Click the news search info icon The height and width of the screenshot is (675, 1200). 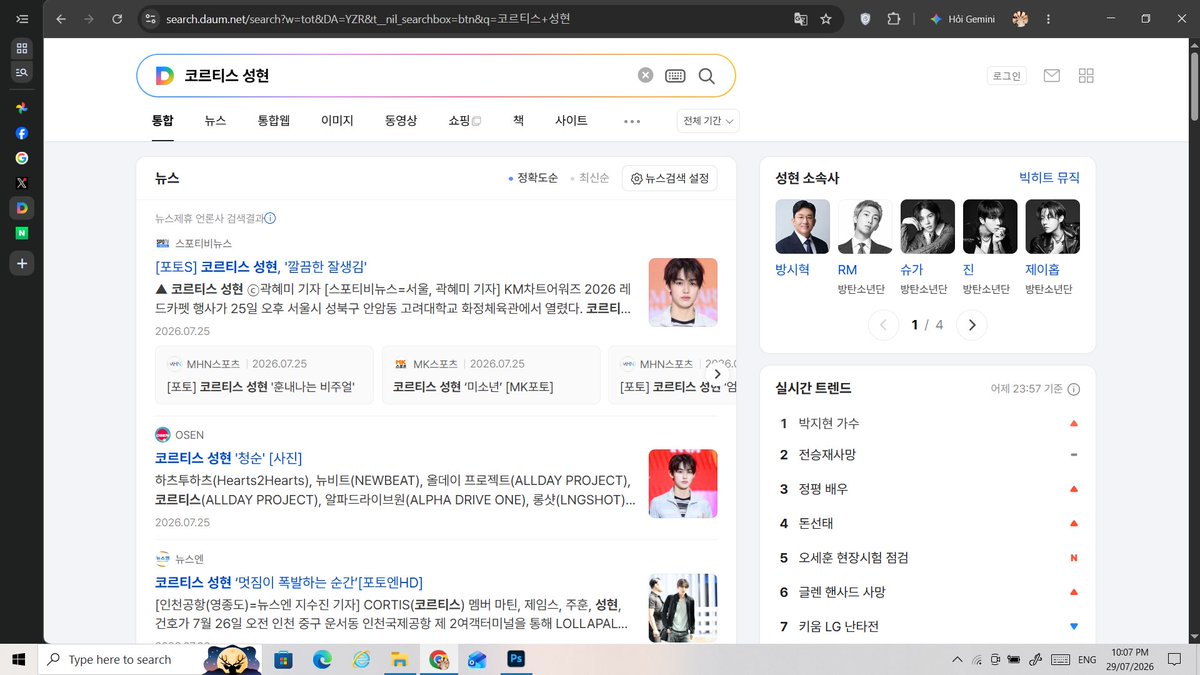(270, 218)
